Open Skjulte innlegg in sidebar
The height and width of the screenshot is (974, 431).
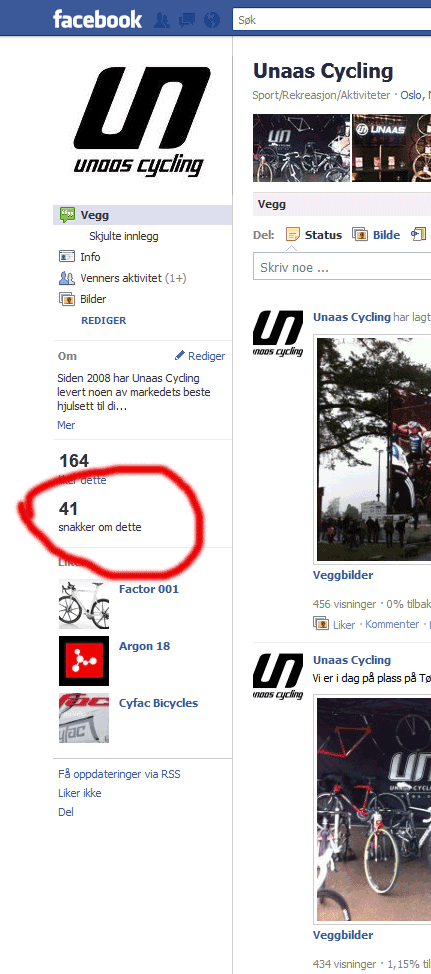[124, 236]
